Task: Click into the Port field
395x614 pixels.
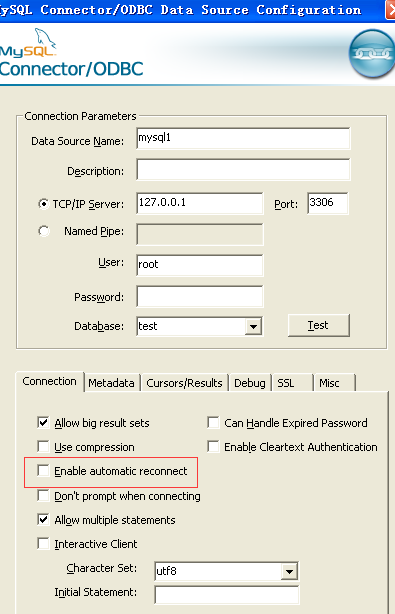Action: click(328, 203)
